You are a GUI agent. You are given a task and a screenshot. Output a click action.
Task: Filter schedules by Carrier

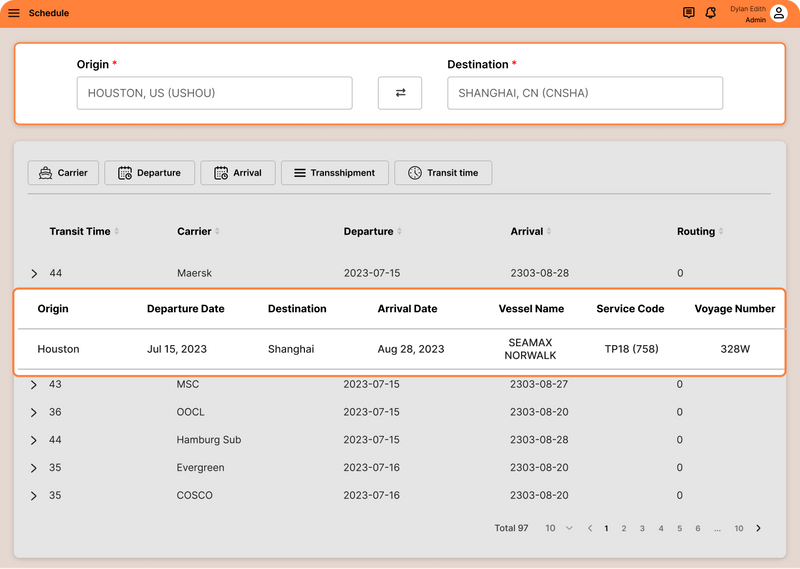(x=63, y=173)
